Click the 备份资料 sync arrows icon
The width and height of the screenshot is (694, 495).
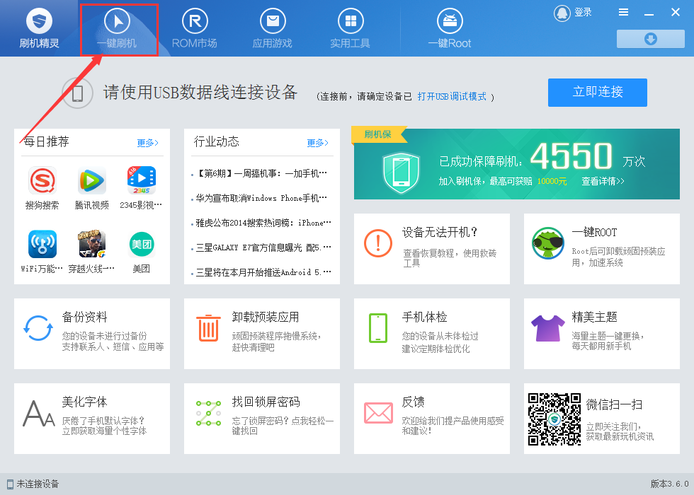pos(38,328)
